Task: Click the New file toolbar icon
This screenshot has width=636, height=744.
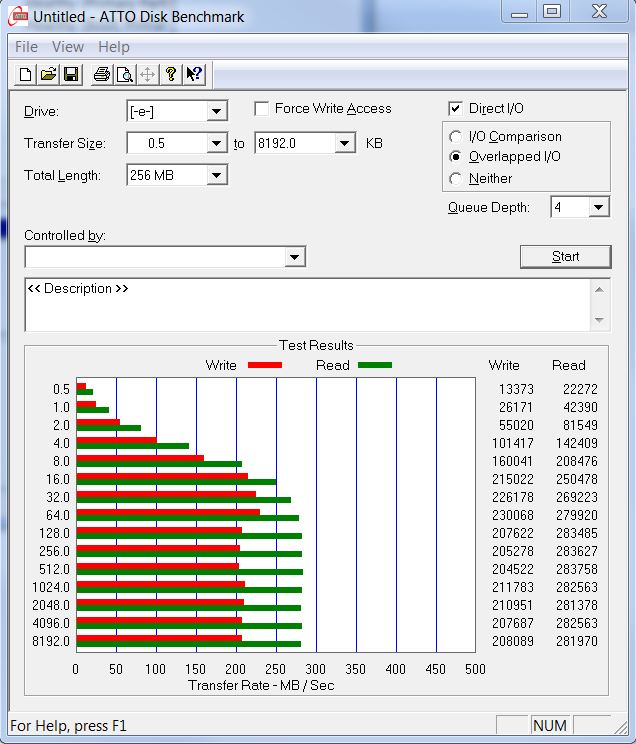Action: [25, 74]
